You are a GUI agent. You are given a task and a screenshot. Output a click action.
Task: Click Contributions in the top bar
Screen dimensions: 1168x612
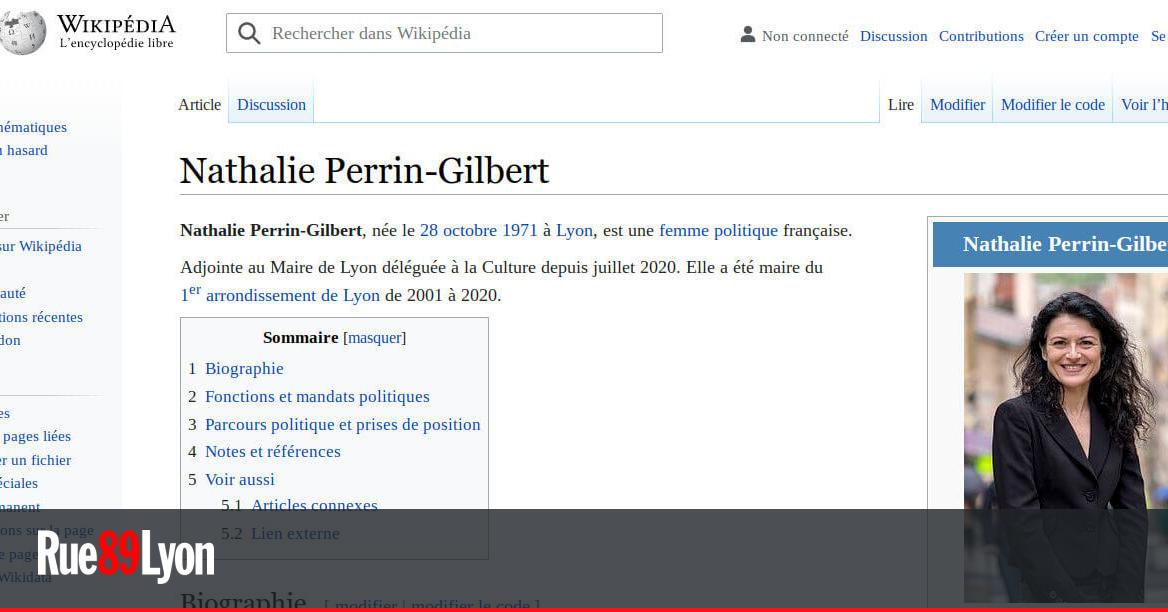point(980,35)
